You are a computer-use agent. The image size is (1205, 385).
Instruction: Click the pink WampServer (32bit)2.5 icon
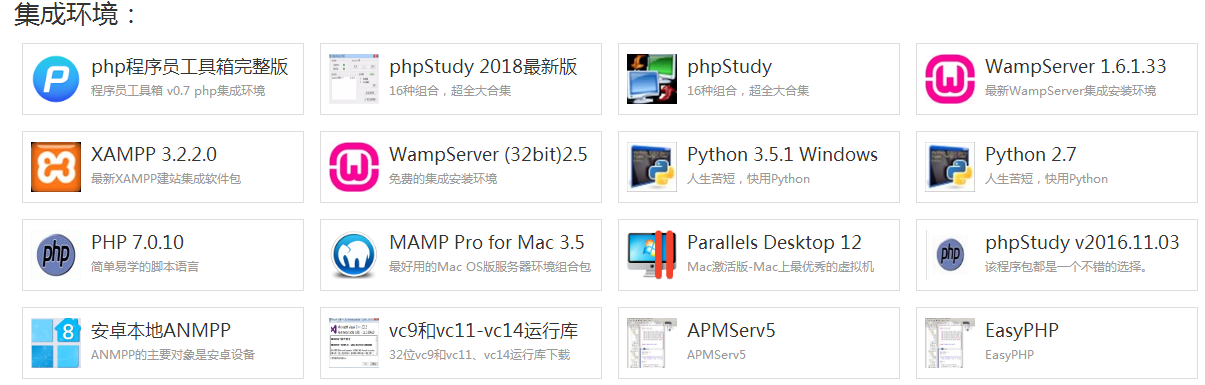[354, 167]
